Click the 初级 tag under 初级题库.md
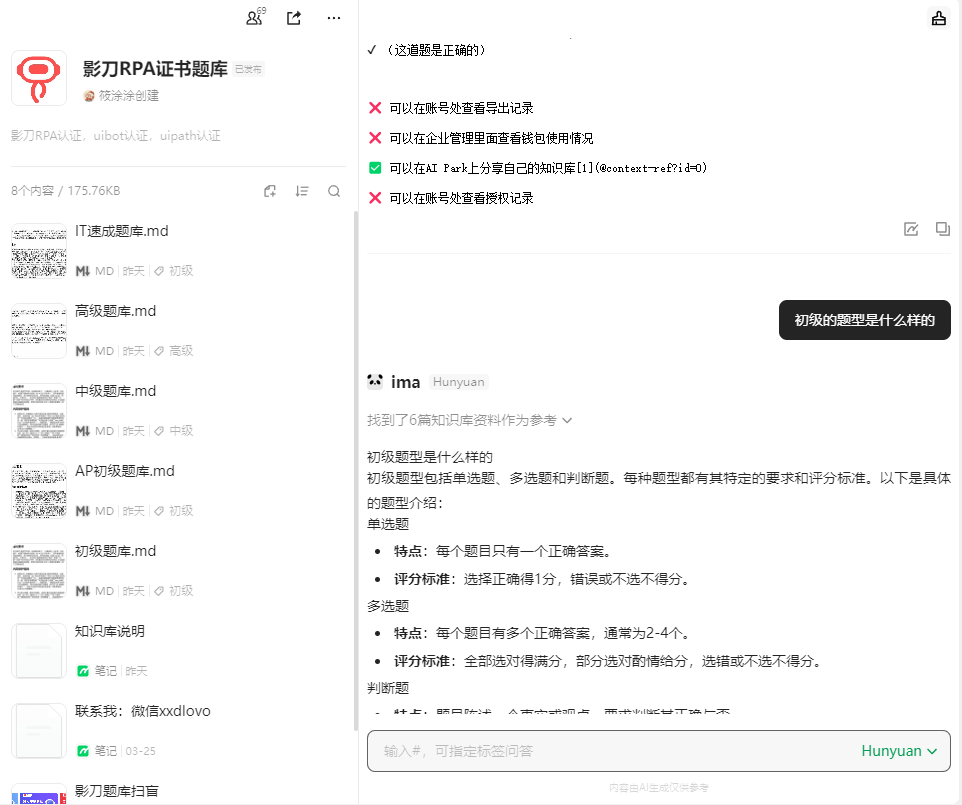The image size is (962, 805). pyautogui.click(x=181, y=591)
